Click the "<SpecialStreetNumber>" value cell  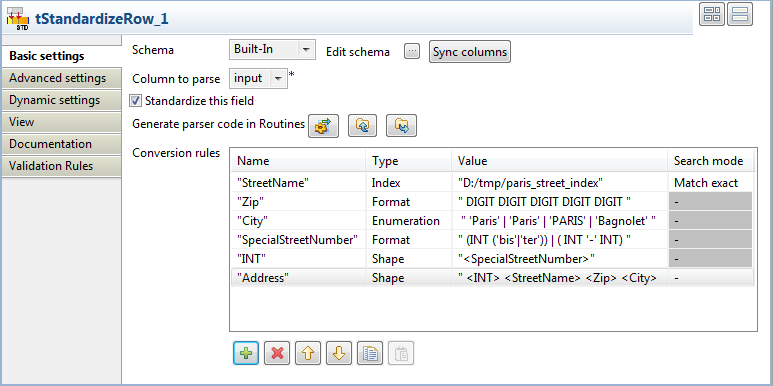[560, 259]
